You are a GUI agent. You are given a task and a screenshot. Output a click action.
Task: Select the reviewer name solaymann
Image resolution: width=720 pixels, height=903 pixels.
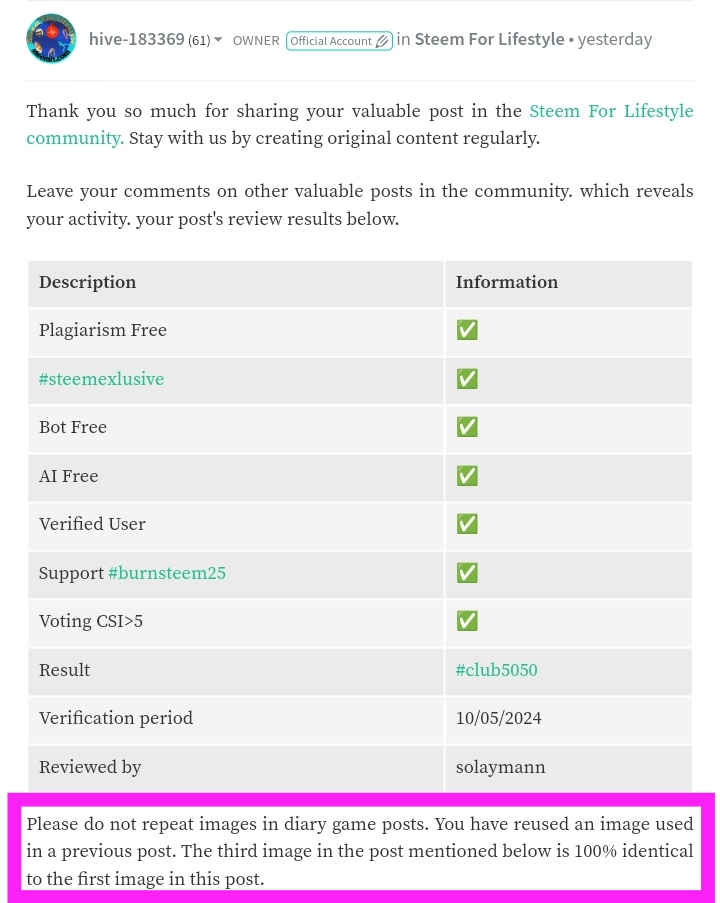501,767
